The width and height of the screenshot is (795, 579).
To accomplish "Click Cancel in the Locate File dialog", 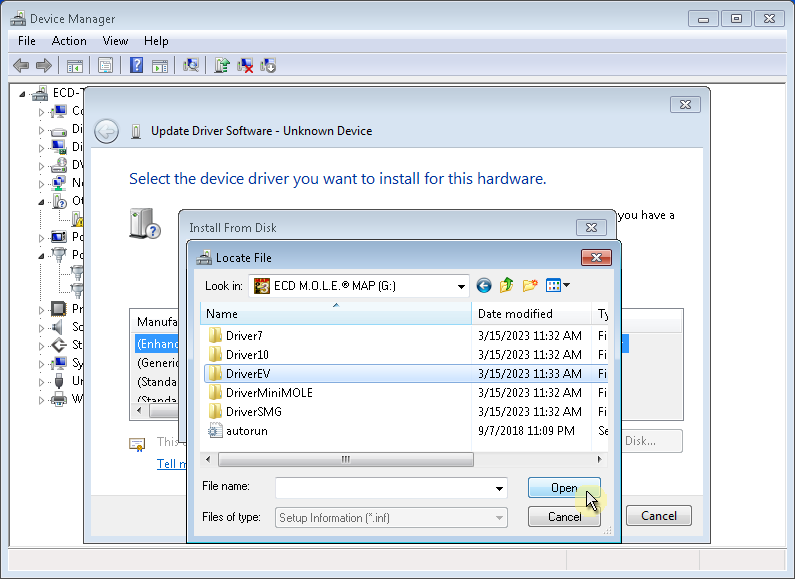I will pyautogui.click(x=564, y=517).
